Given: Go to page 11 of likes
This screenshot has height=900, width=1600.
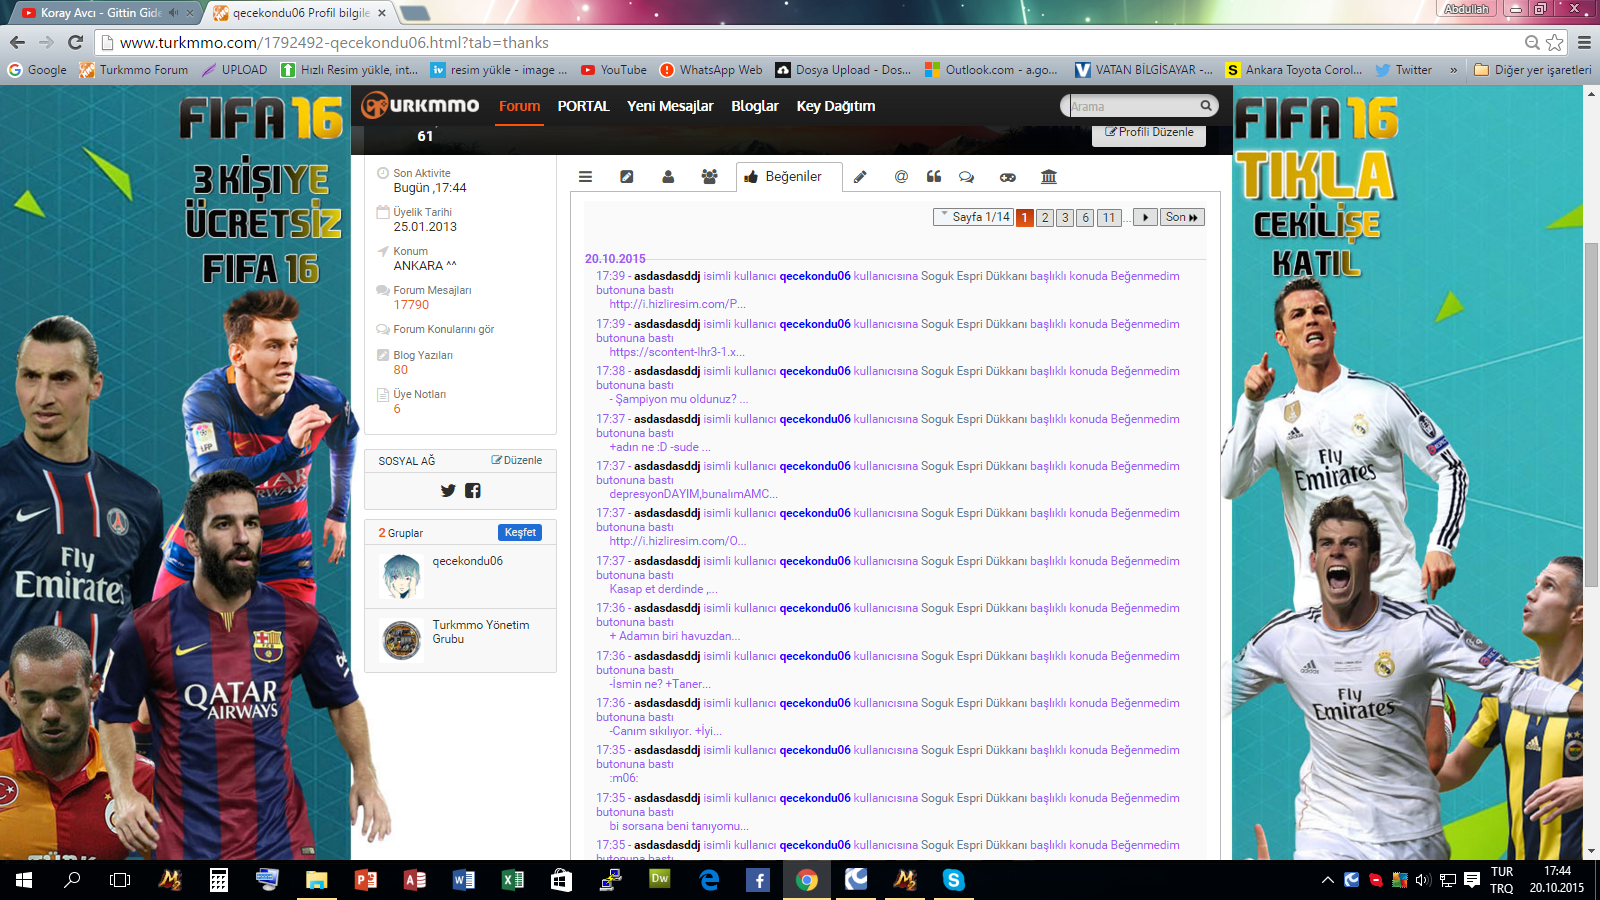Looking at the screenshot, I should click(x=1109, y=217).
